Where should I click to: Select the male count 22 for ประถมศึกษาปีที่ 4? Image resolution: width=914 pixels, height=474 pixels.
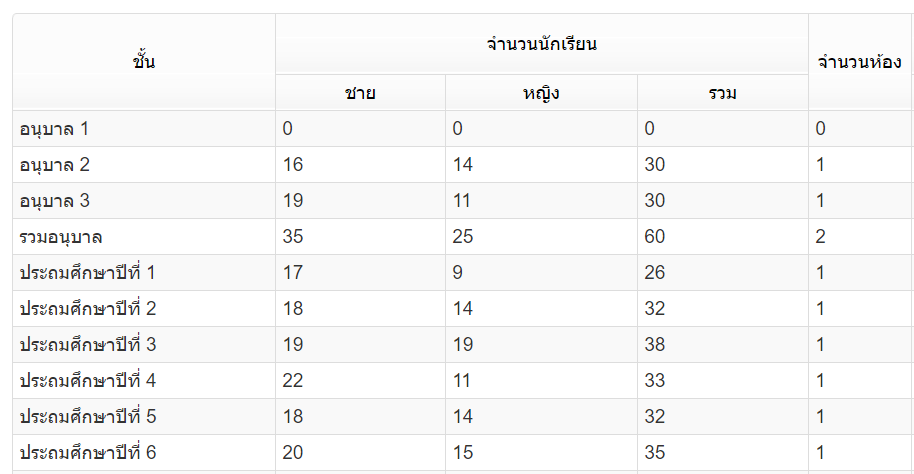click(x=293, y=381)
